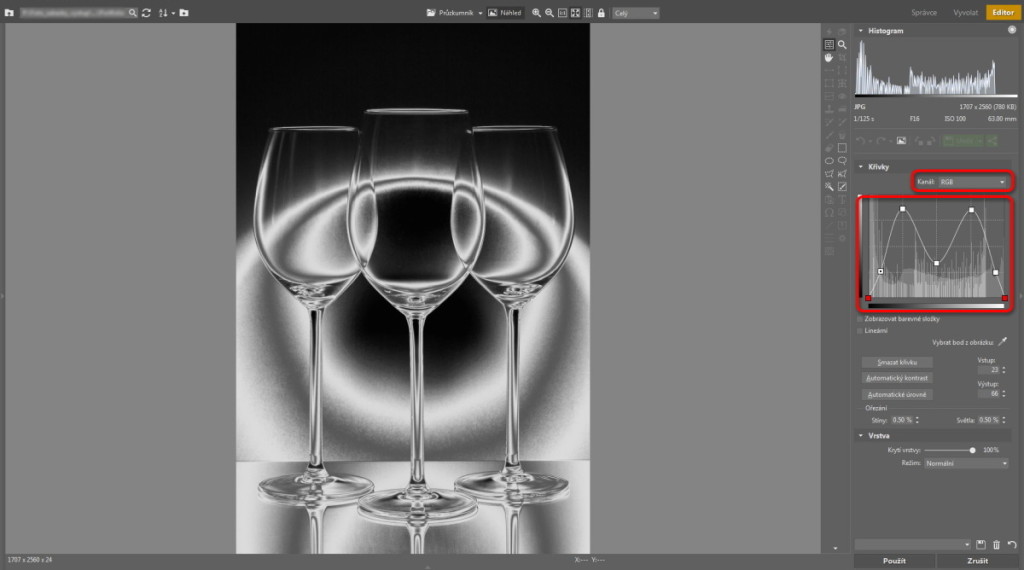
Task: Click the folder icon at far top left
Action: click(x=9, y=12)
